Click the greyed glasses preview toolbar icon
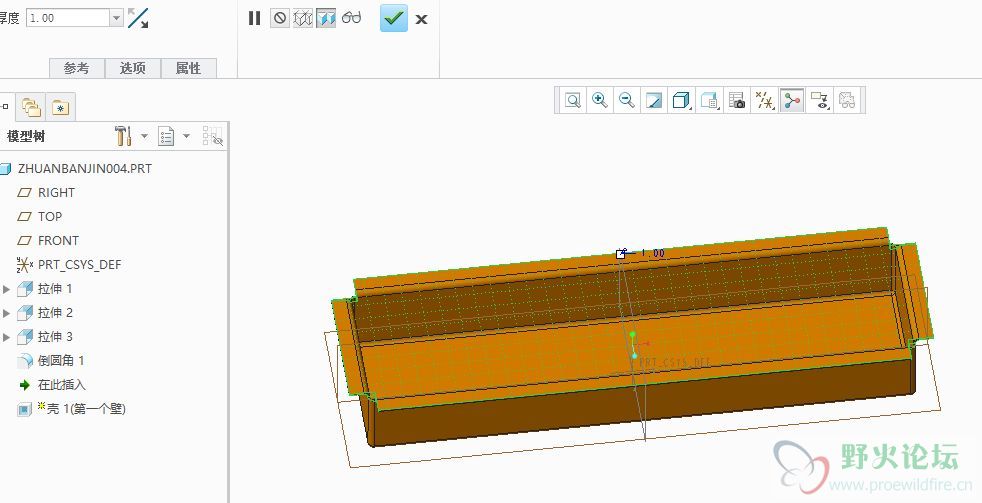The height and width of the screenshot is (503, 982). point(847,100)
